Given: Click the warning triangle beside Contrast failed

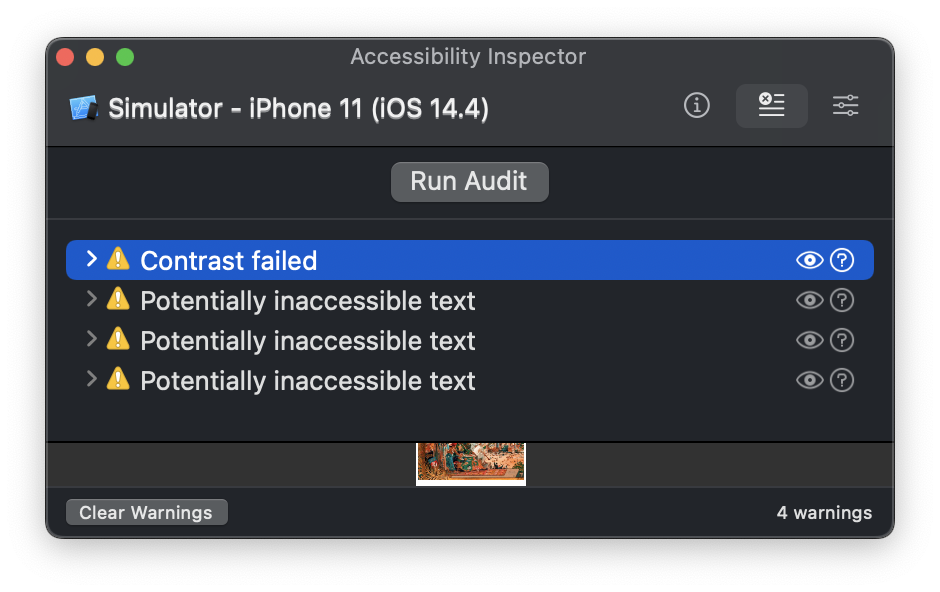Looking at the screenshot, I should 117,260.
